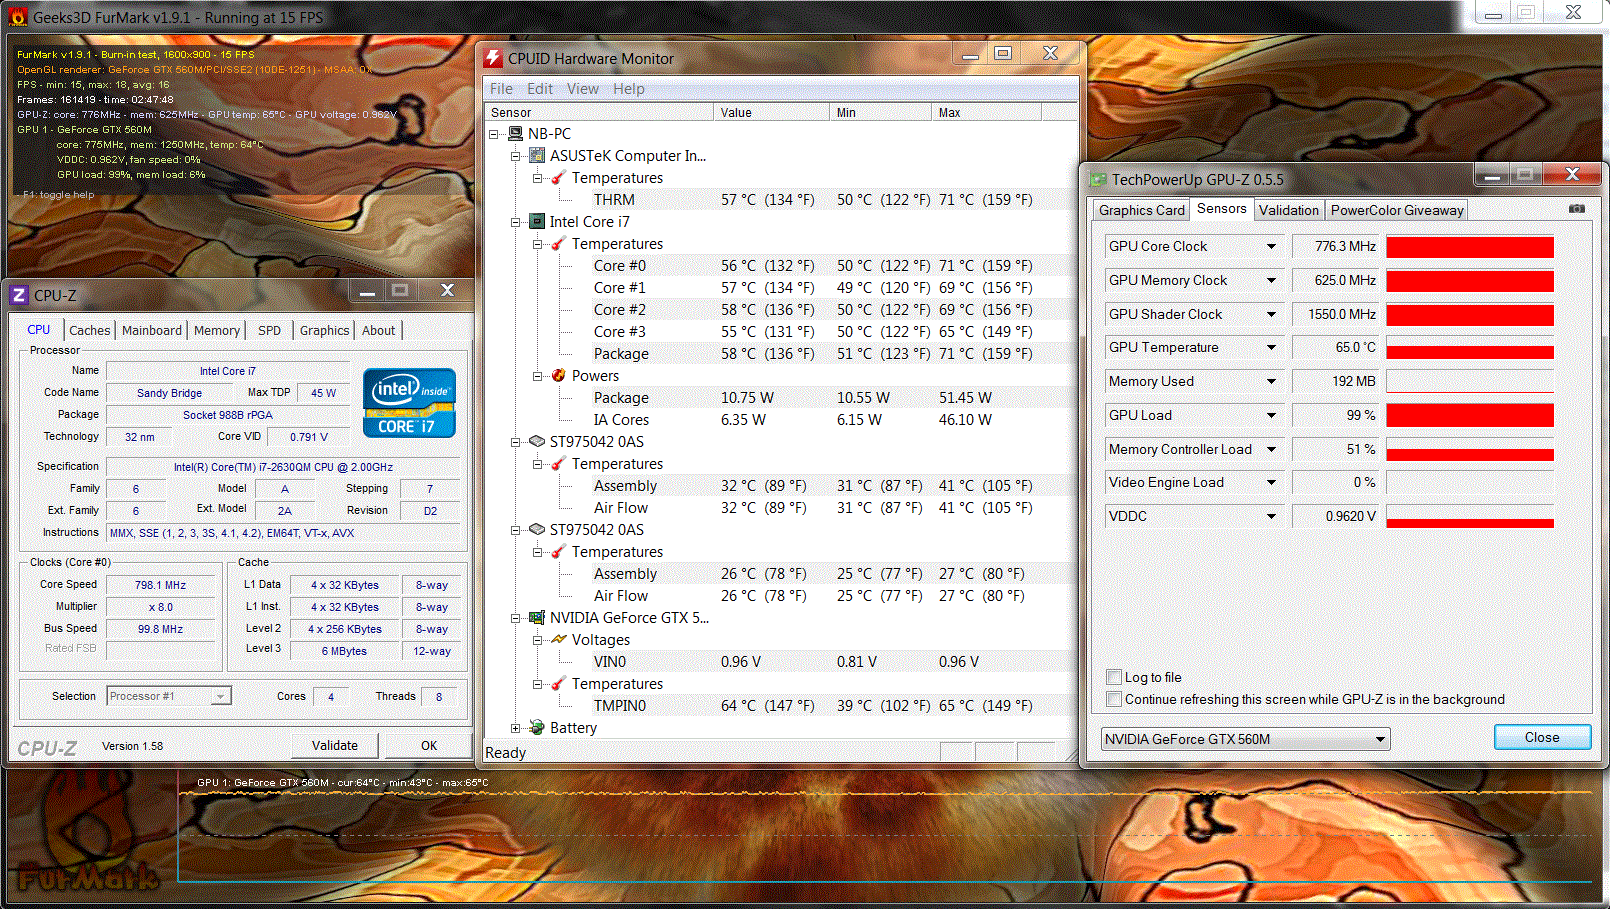The height and width of the screenshot is (909, 1610).
Task: Switch to the Memory tab in CPU-Z
Action: pos(217,330)
